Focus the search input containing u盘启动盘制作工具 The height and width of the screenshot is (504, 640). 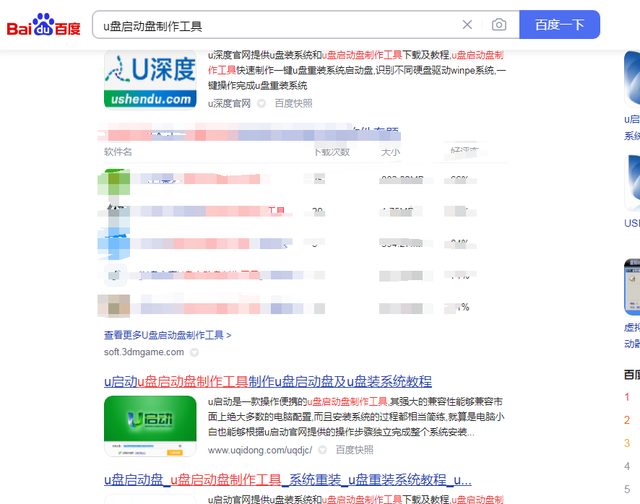[x=278, y=26]
